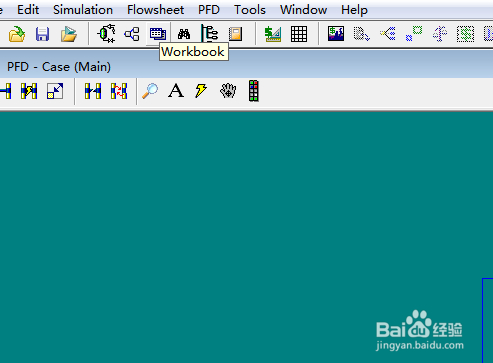Click the basis environment flask icon
The width and height of the screenshot is (493, 363).
107,34
